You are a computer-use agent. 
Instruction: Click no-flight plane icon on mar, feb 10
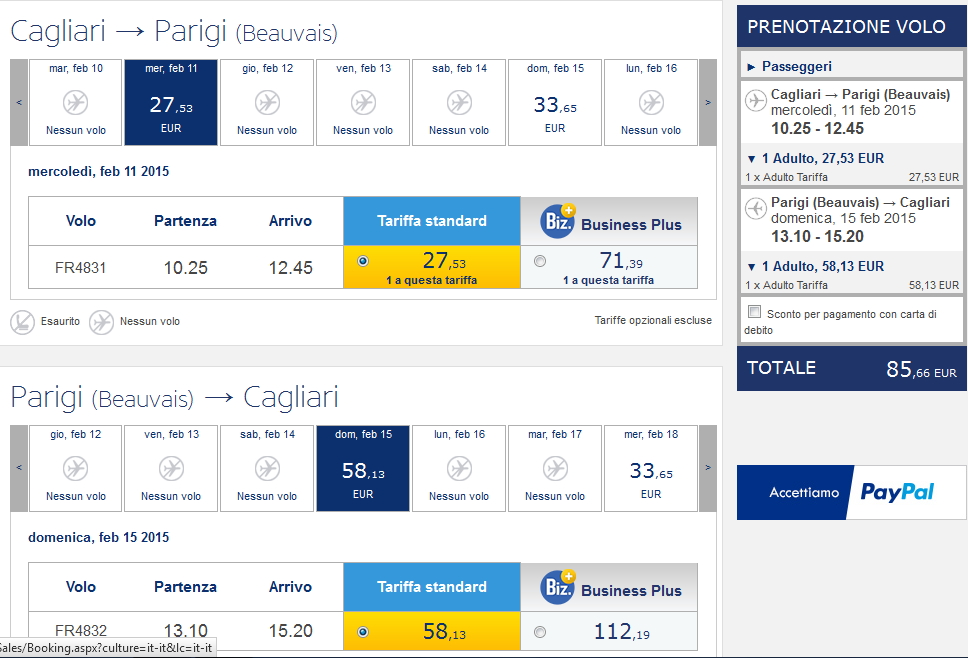click(75, 102)
